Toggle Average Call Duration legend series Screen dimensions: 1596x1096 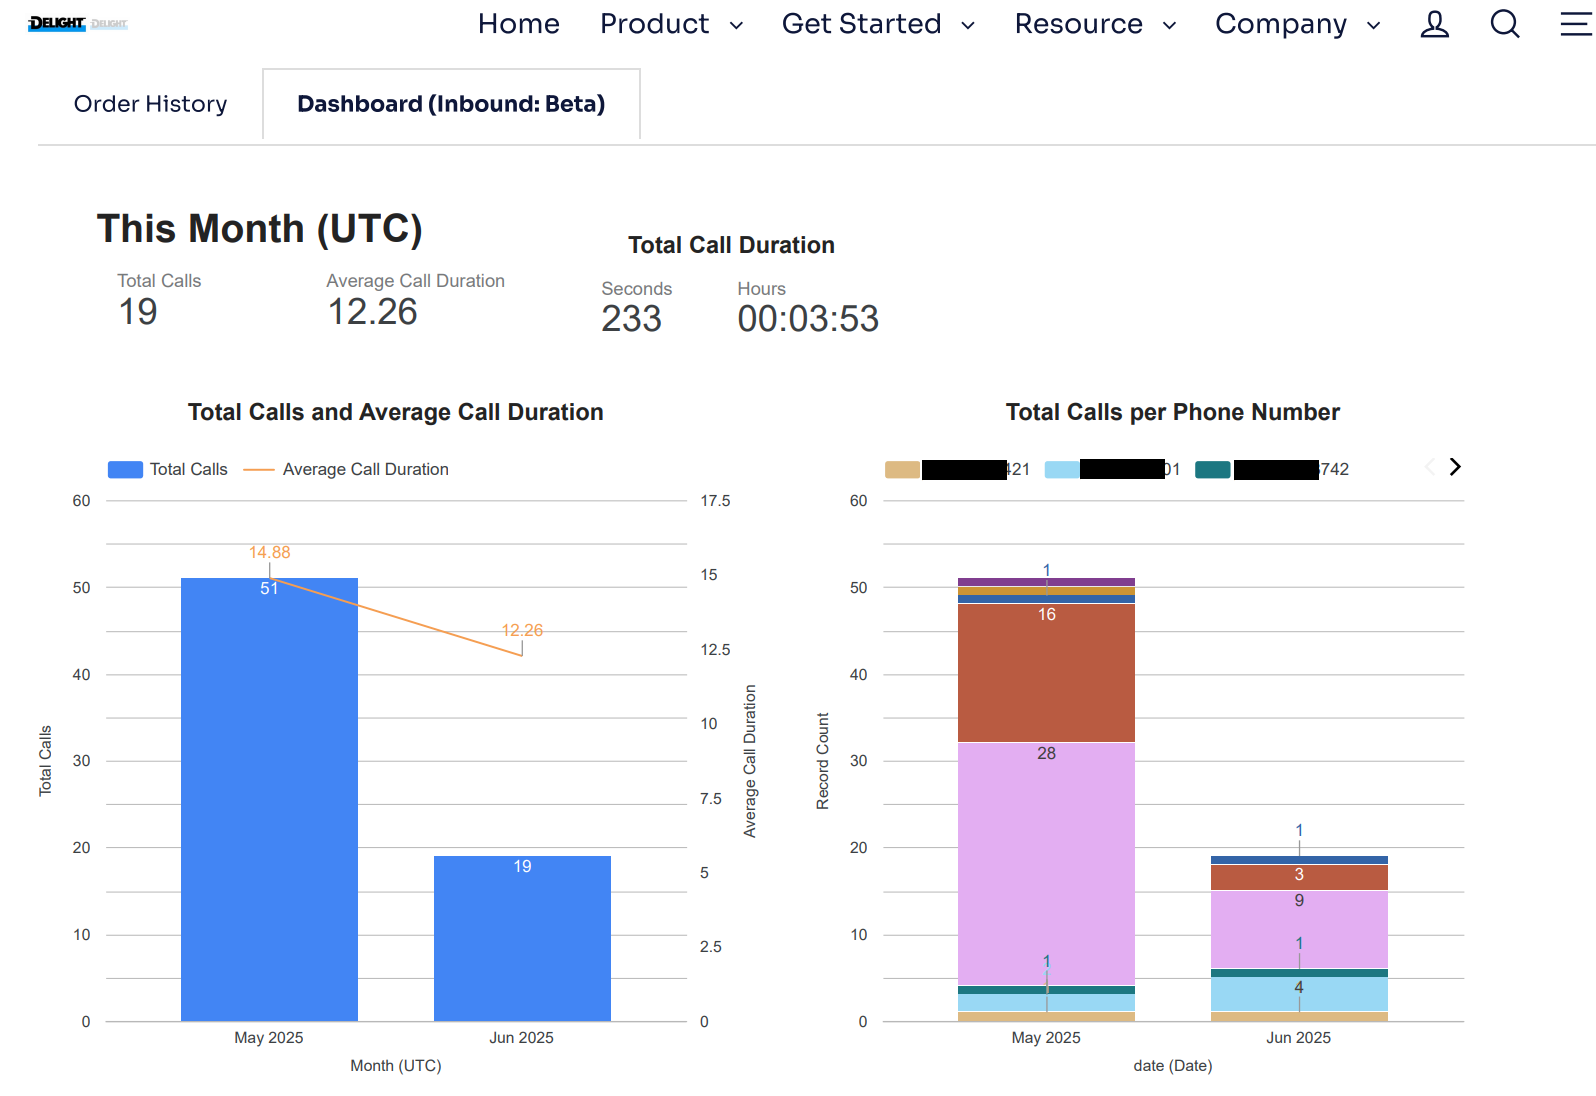coord(346,470)
